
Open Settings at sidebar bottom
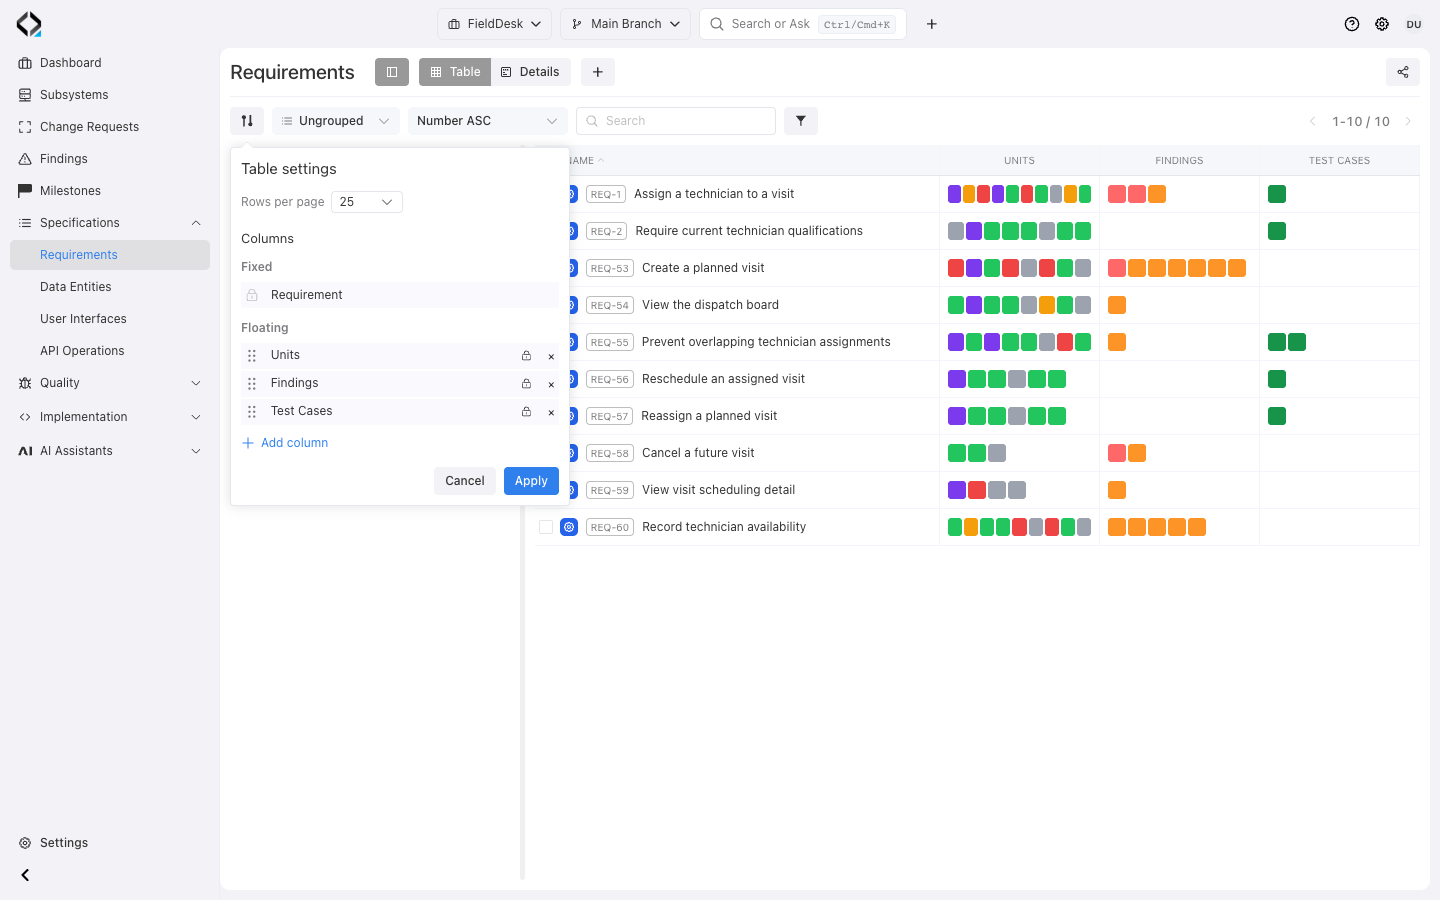110,843
